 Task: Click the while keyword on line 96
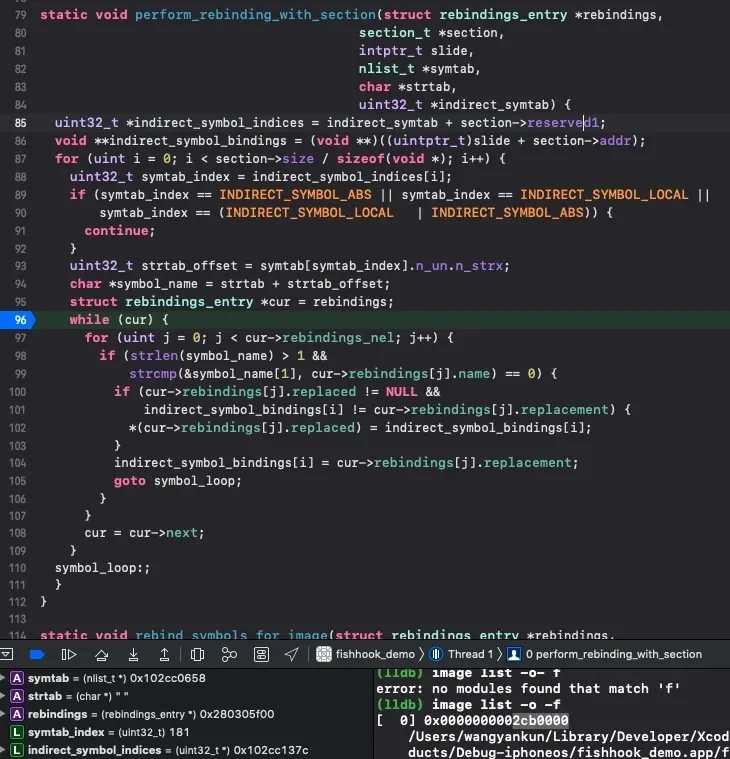point(89,319)
